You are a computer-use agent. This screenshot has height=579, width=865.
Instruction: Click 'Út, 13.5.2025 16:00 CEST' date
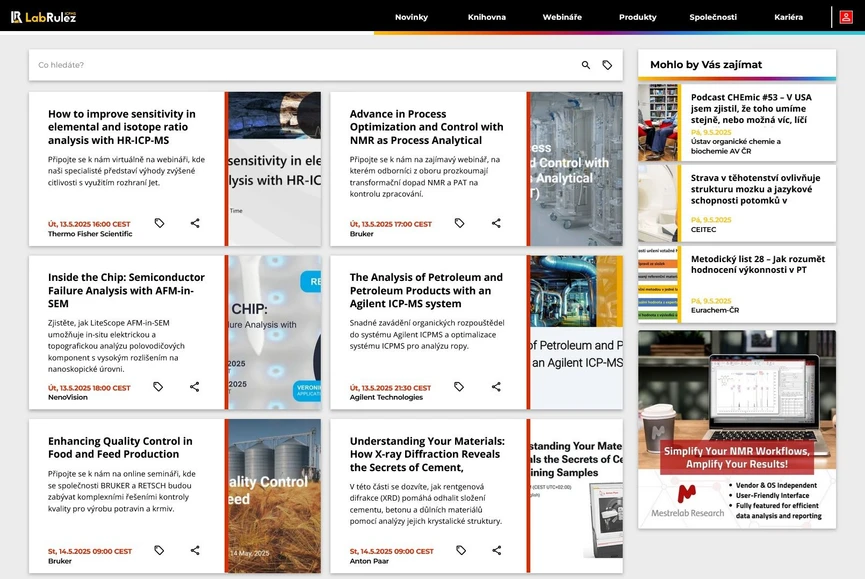[x=89, y=224]
